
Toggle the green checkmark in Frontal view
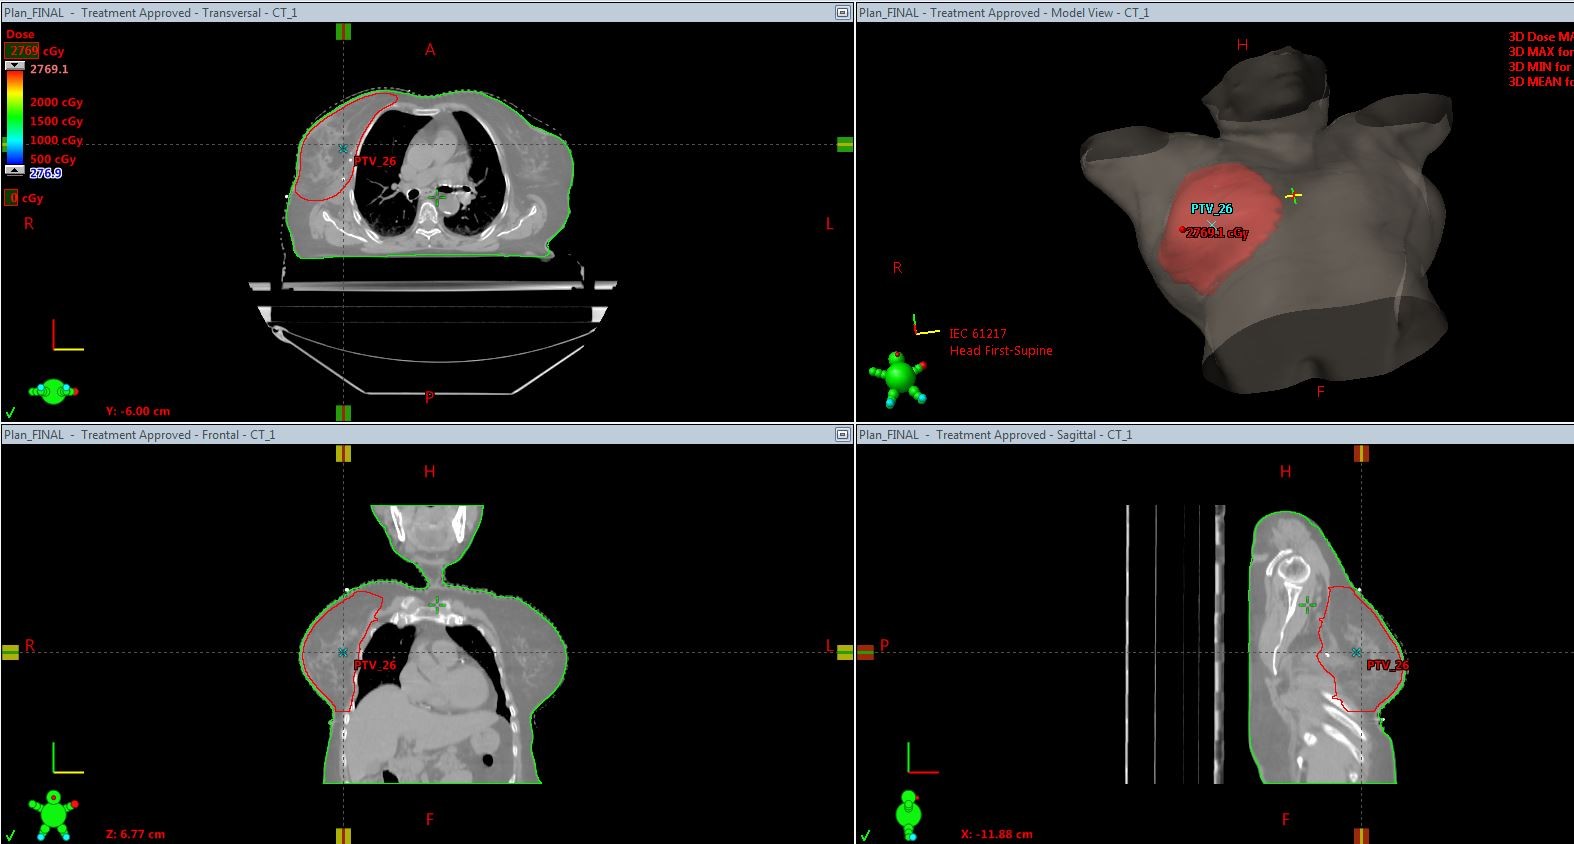point(11,834)
